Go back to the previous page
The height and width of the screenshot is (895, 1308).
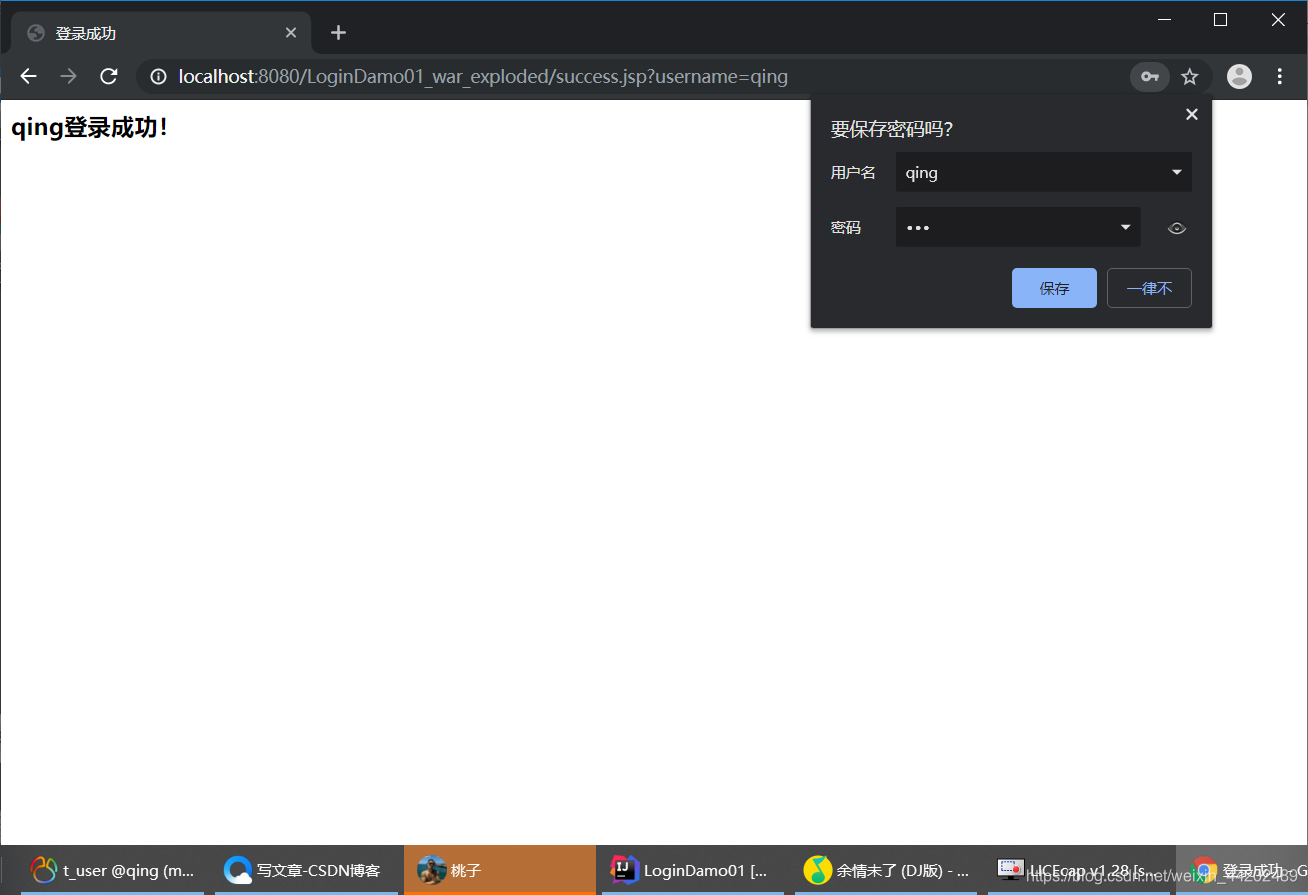pos(28,76)
